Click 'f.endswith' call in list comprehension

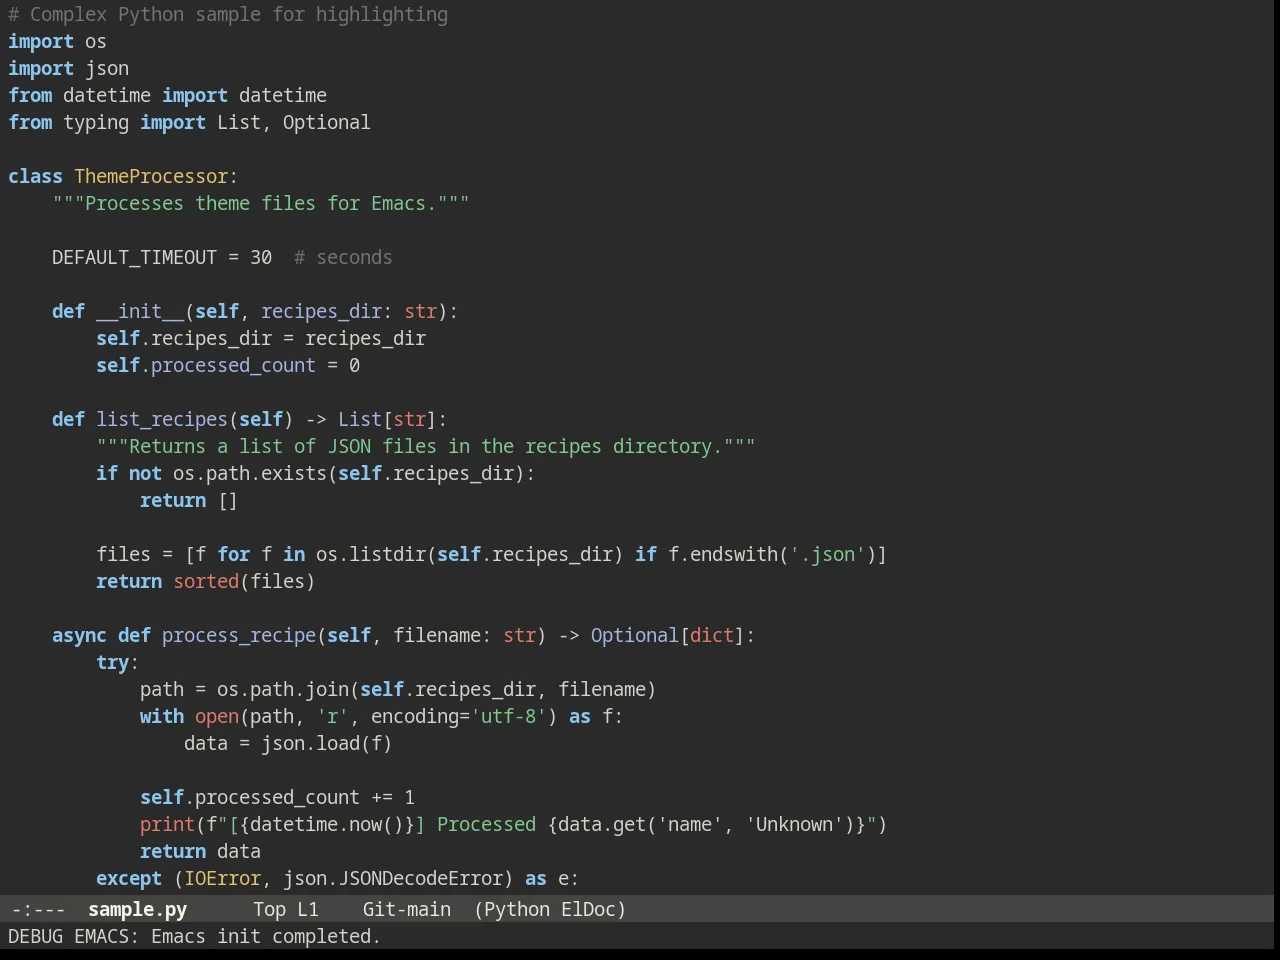(723, 555)
